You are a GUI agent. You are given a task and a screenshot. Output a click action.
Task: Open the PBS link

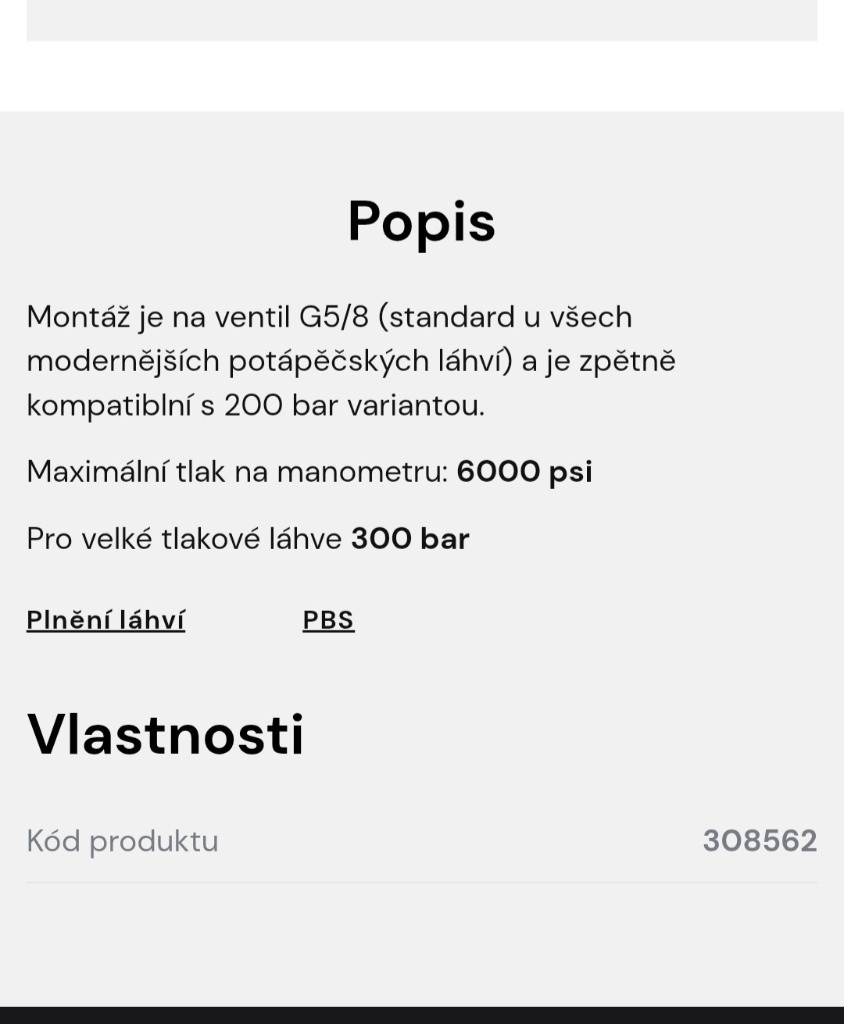coord(328,620)
